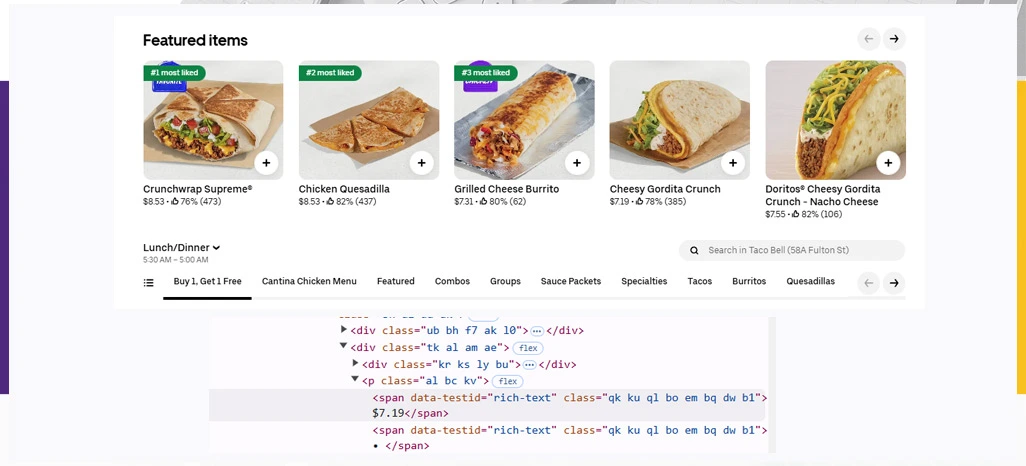Screen dimensions: 1026x466
Task: Open the Grilled Cheese Burrito item image
Action: click(524, 120)
